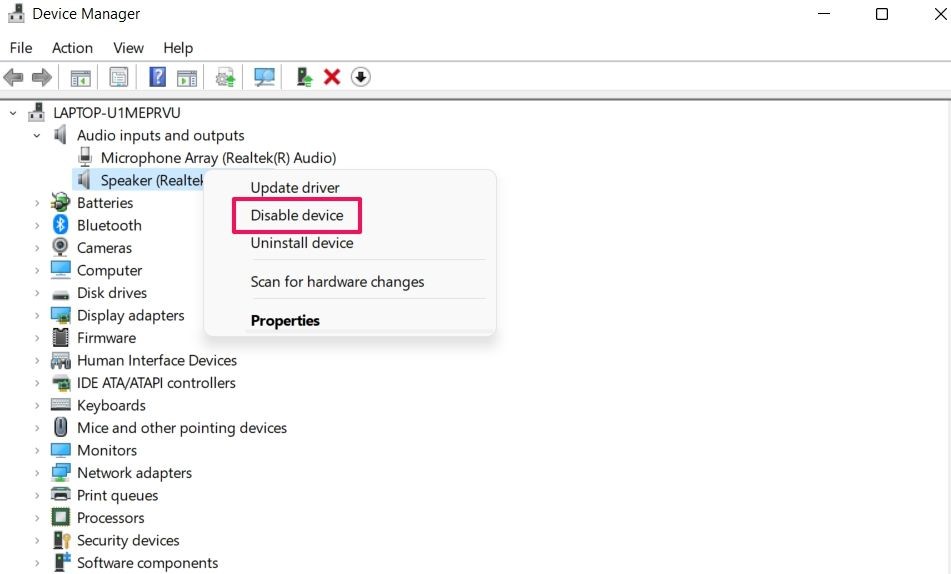Select the Network adapters label
The width and height of the screenshot is (951, 574).
point(134,473)
